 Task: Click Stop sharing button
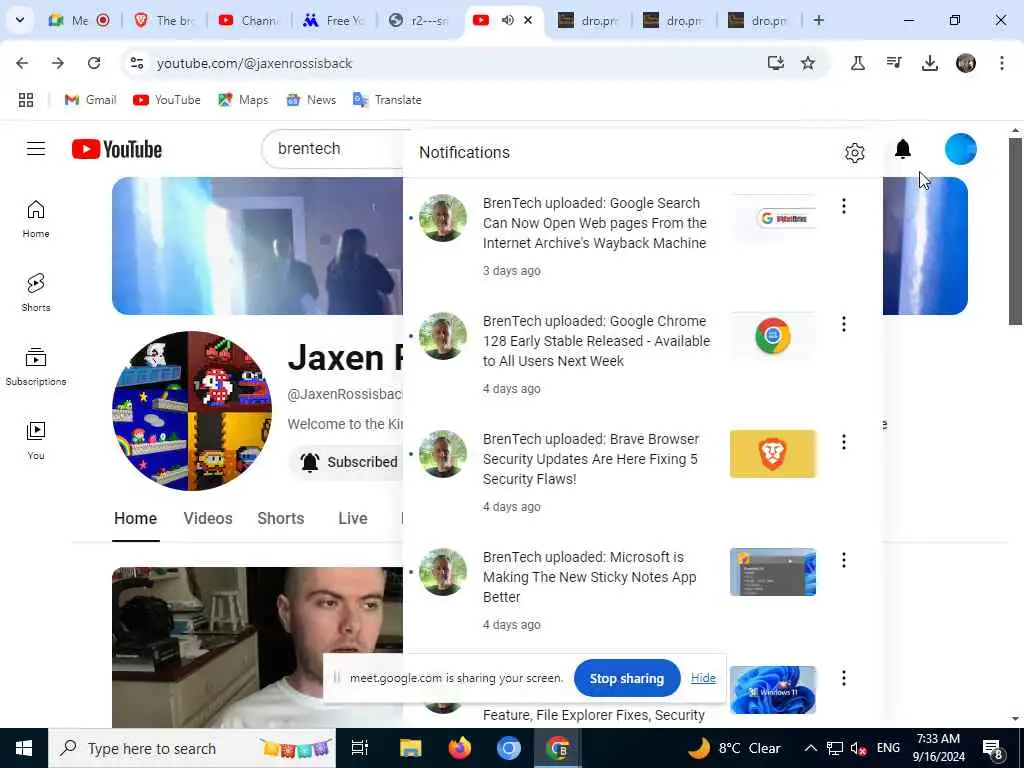627,679
